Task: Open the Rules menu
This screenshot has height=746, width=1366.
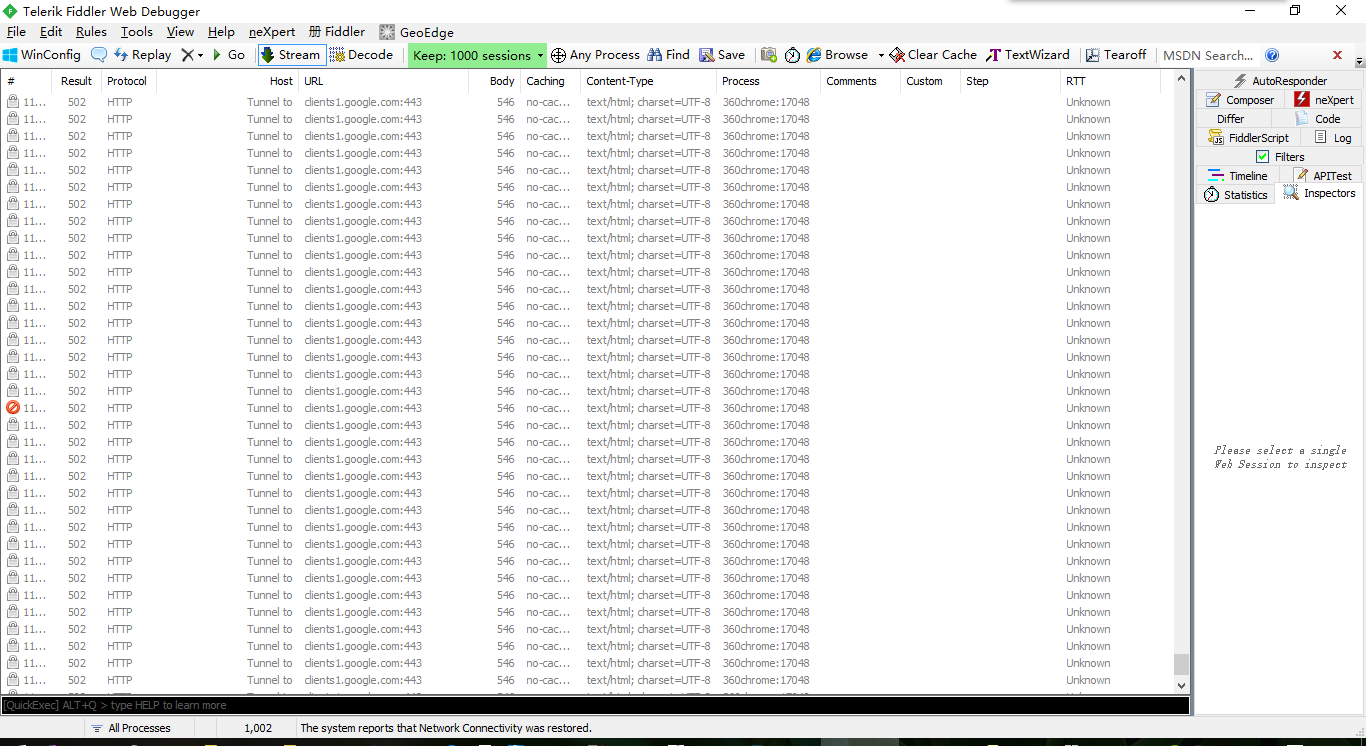Action: [x=91, y=32]
